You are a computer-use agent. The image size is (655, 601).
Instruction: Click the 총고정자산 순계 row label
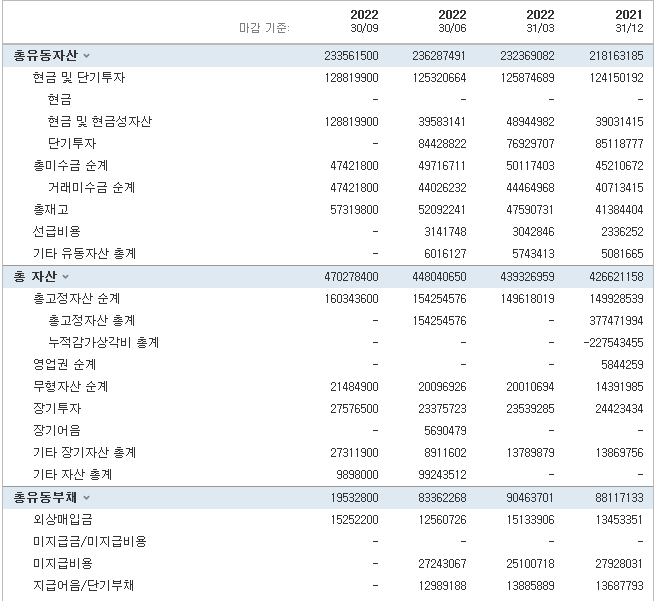[x=76, y=298]
